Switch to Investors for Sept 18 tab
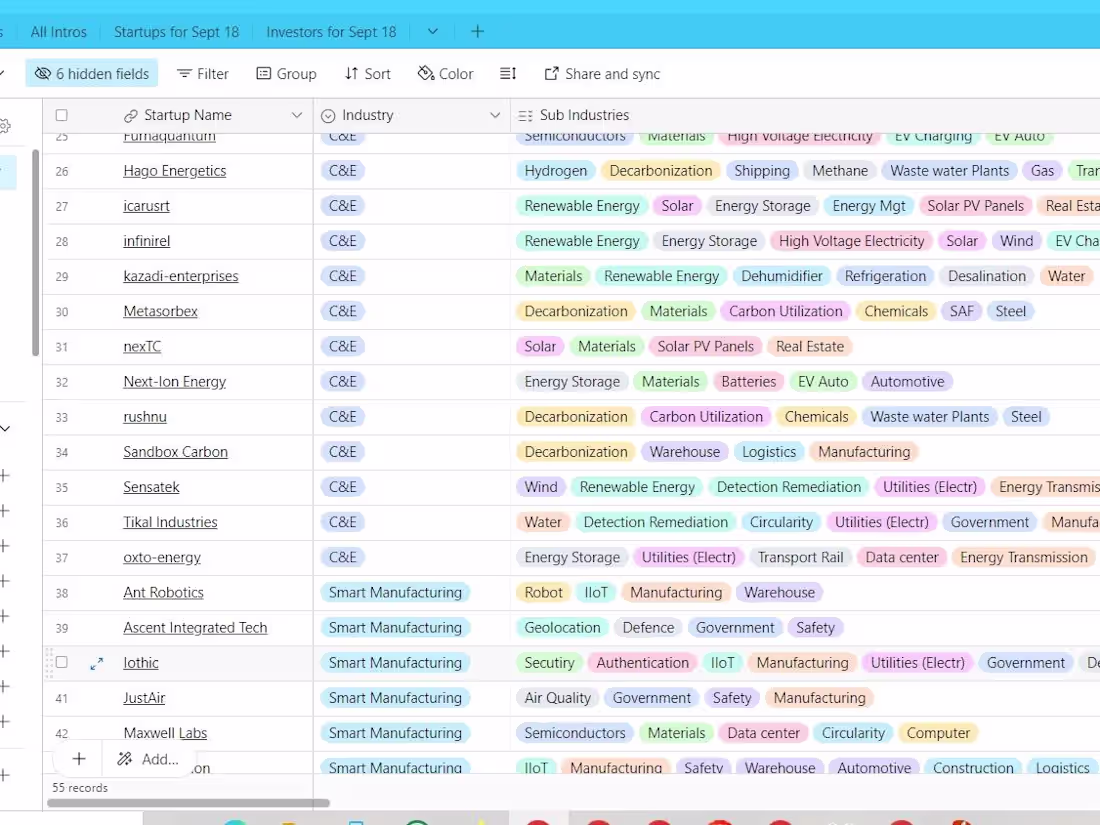This screenshot has width=1100, height=825. tap(331, 32)
